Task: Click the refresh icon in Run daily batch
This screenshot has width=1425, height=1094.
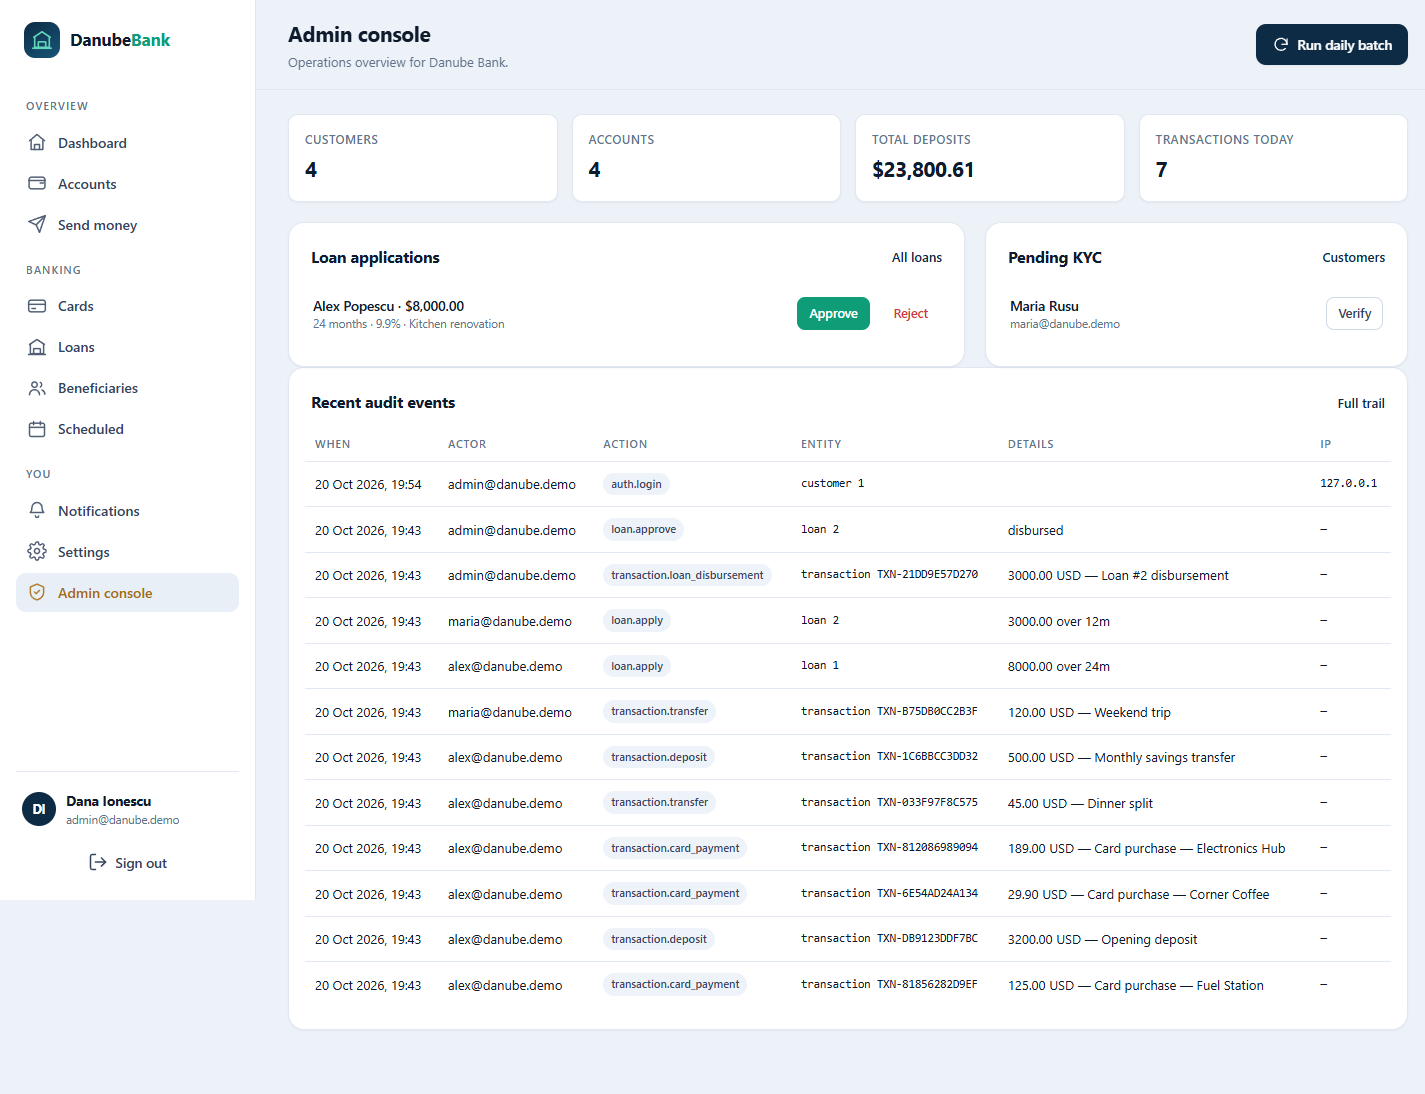Action: click(1280, 45)
